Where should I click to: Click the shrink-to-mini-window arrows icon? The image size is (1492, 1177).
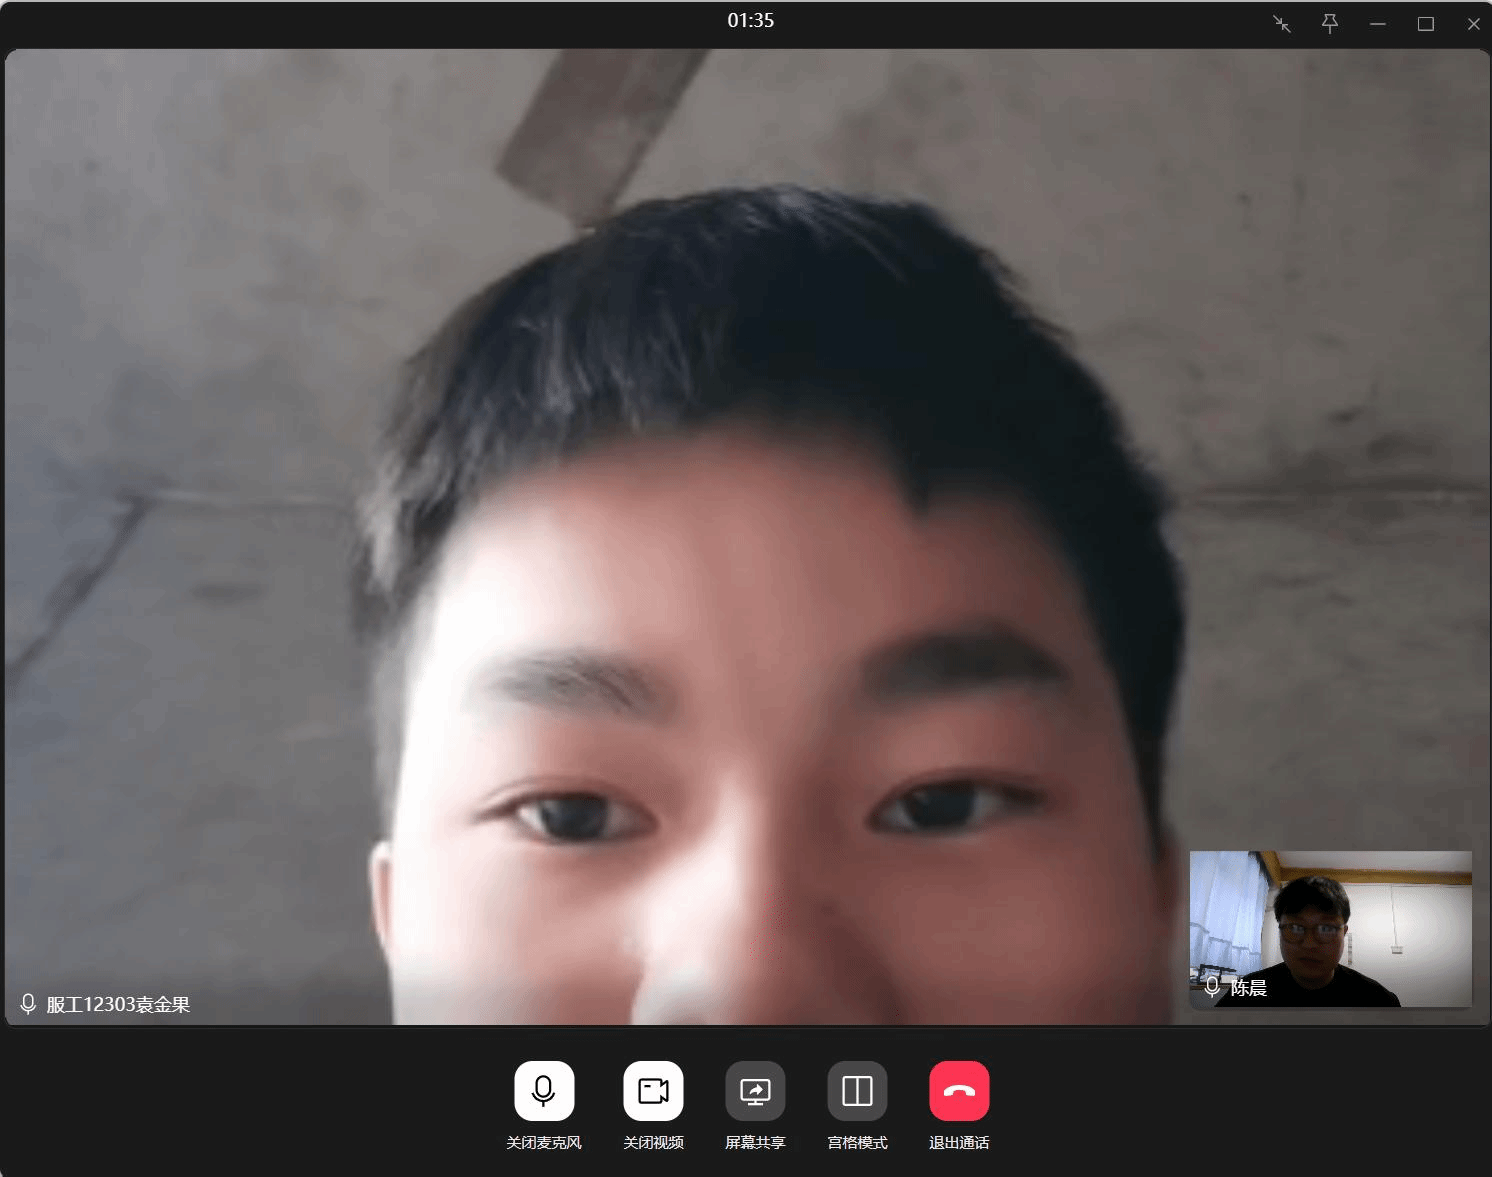(x=1282, y=24)
